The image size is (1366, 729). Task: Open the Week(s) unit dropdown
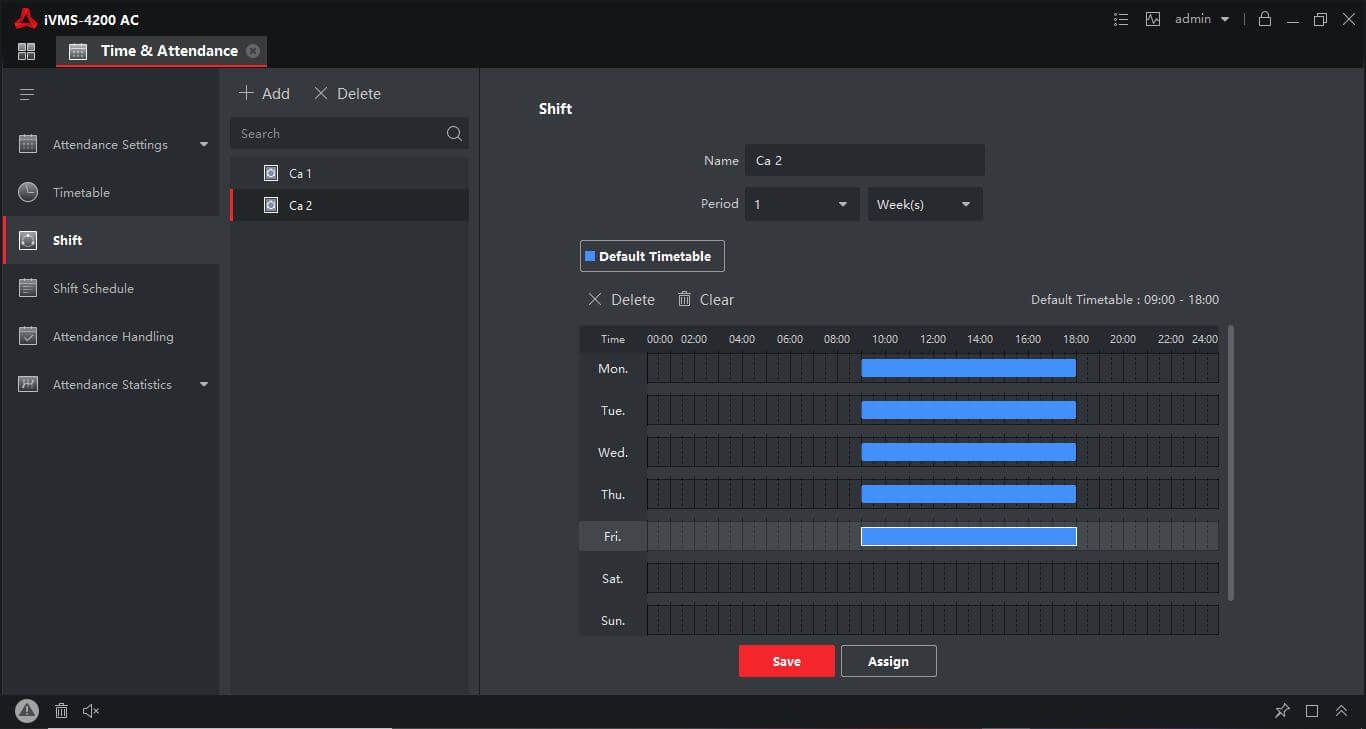(x=925, y=204)
